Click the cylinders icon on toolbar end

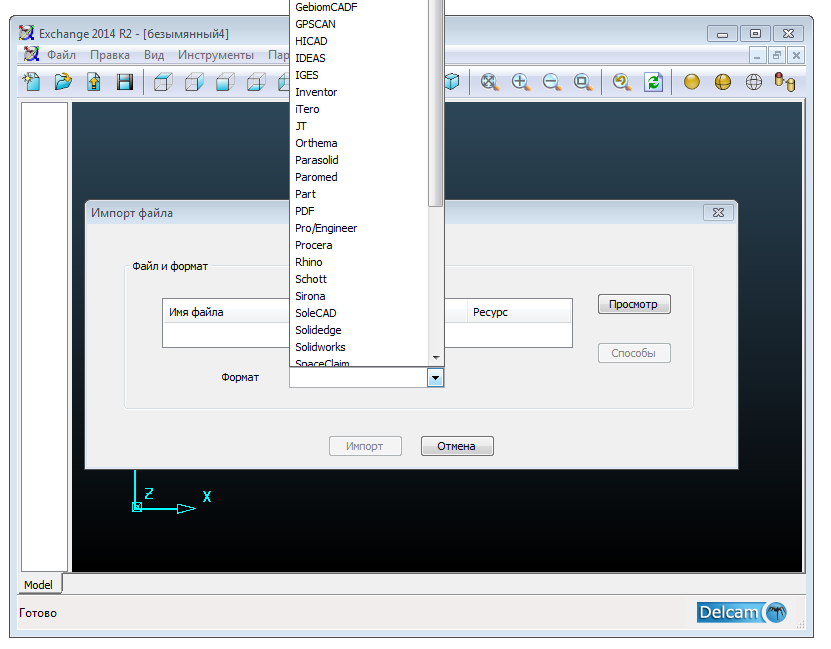[785, 82]
